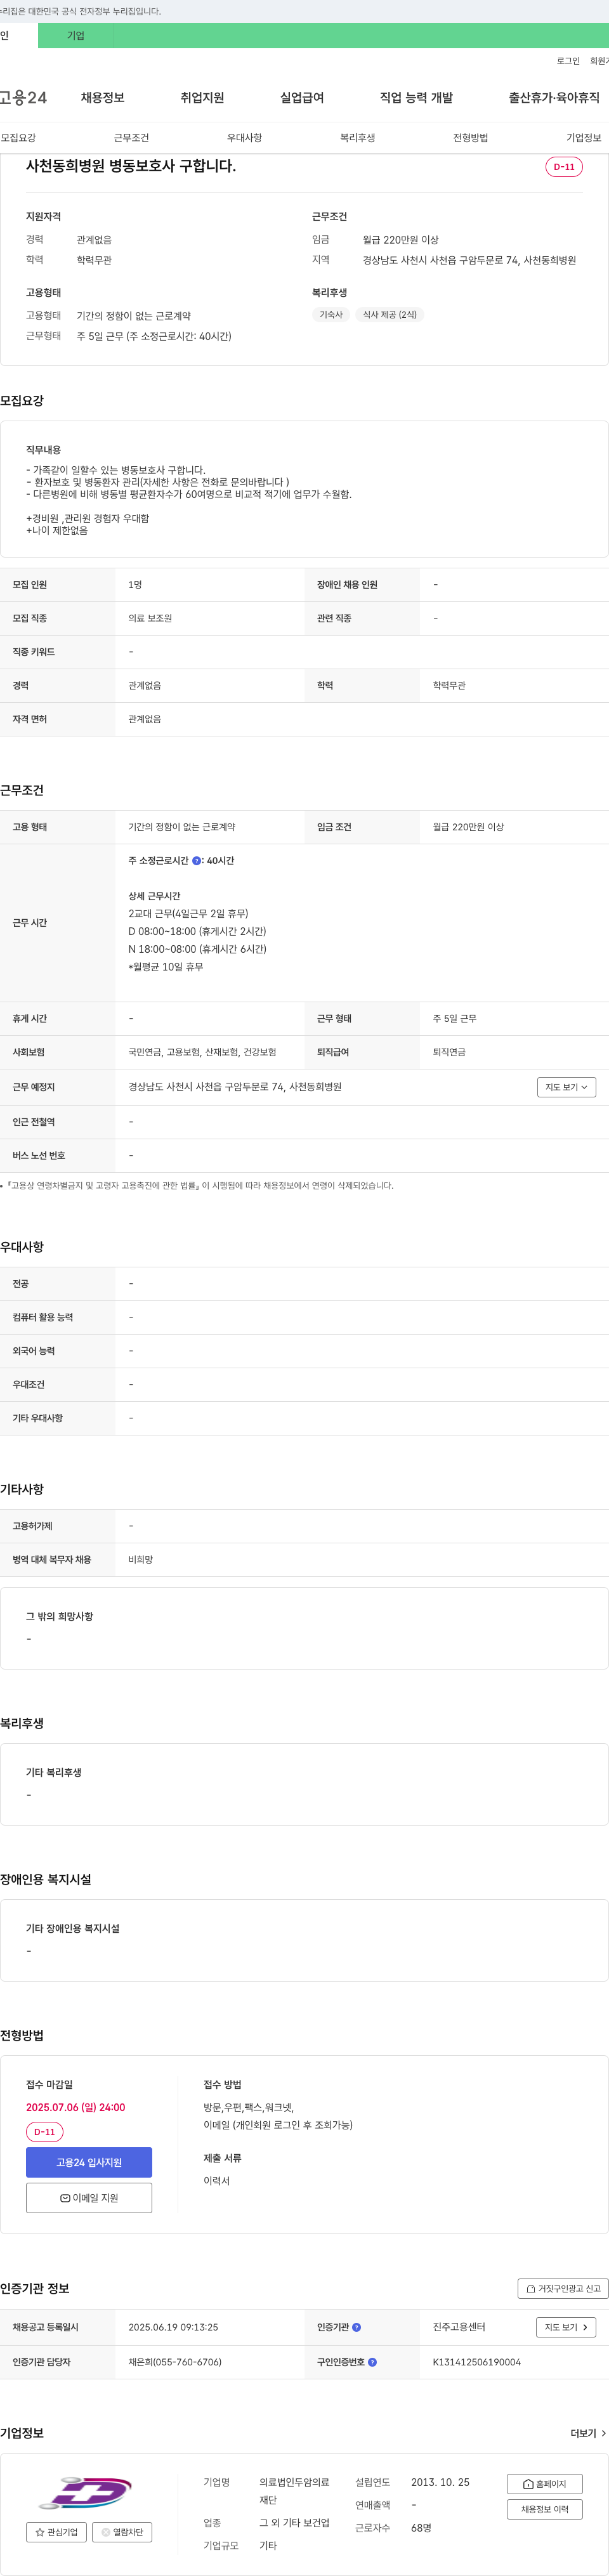Click the 68명 employee count

tap(421, 2528)
